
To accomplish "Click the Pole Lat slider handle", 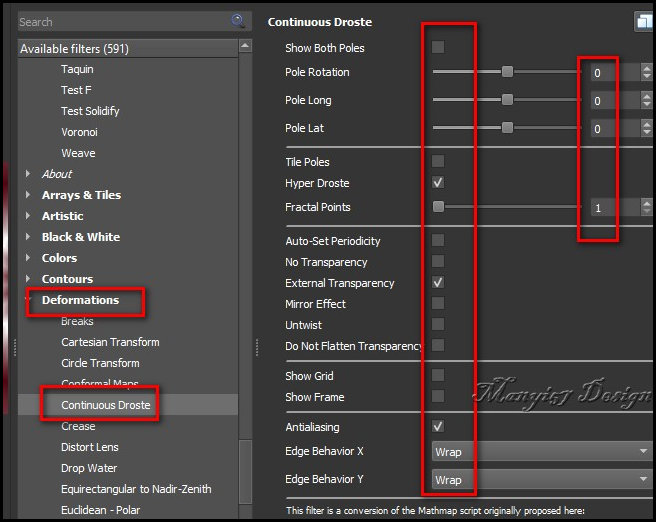I will tap(507, 128).
